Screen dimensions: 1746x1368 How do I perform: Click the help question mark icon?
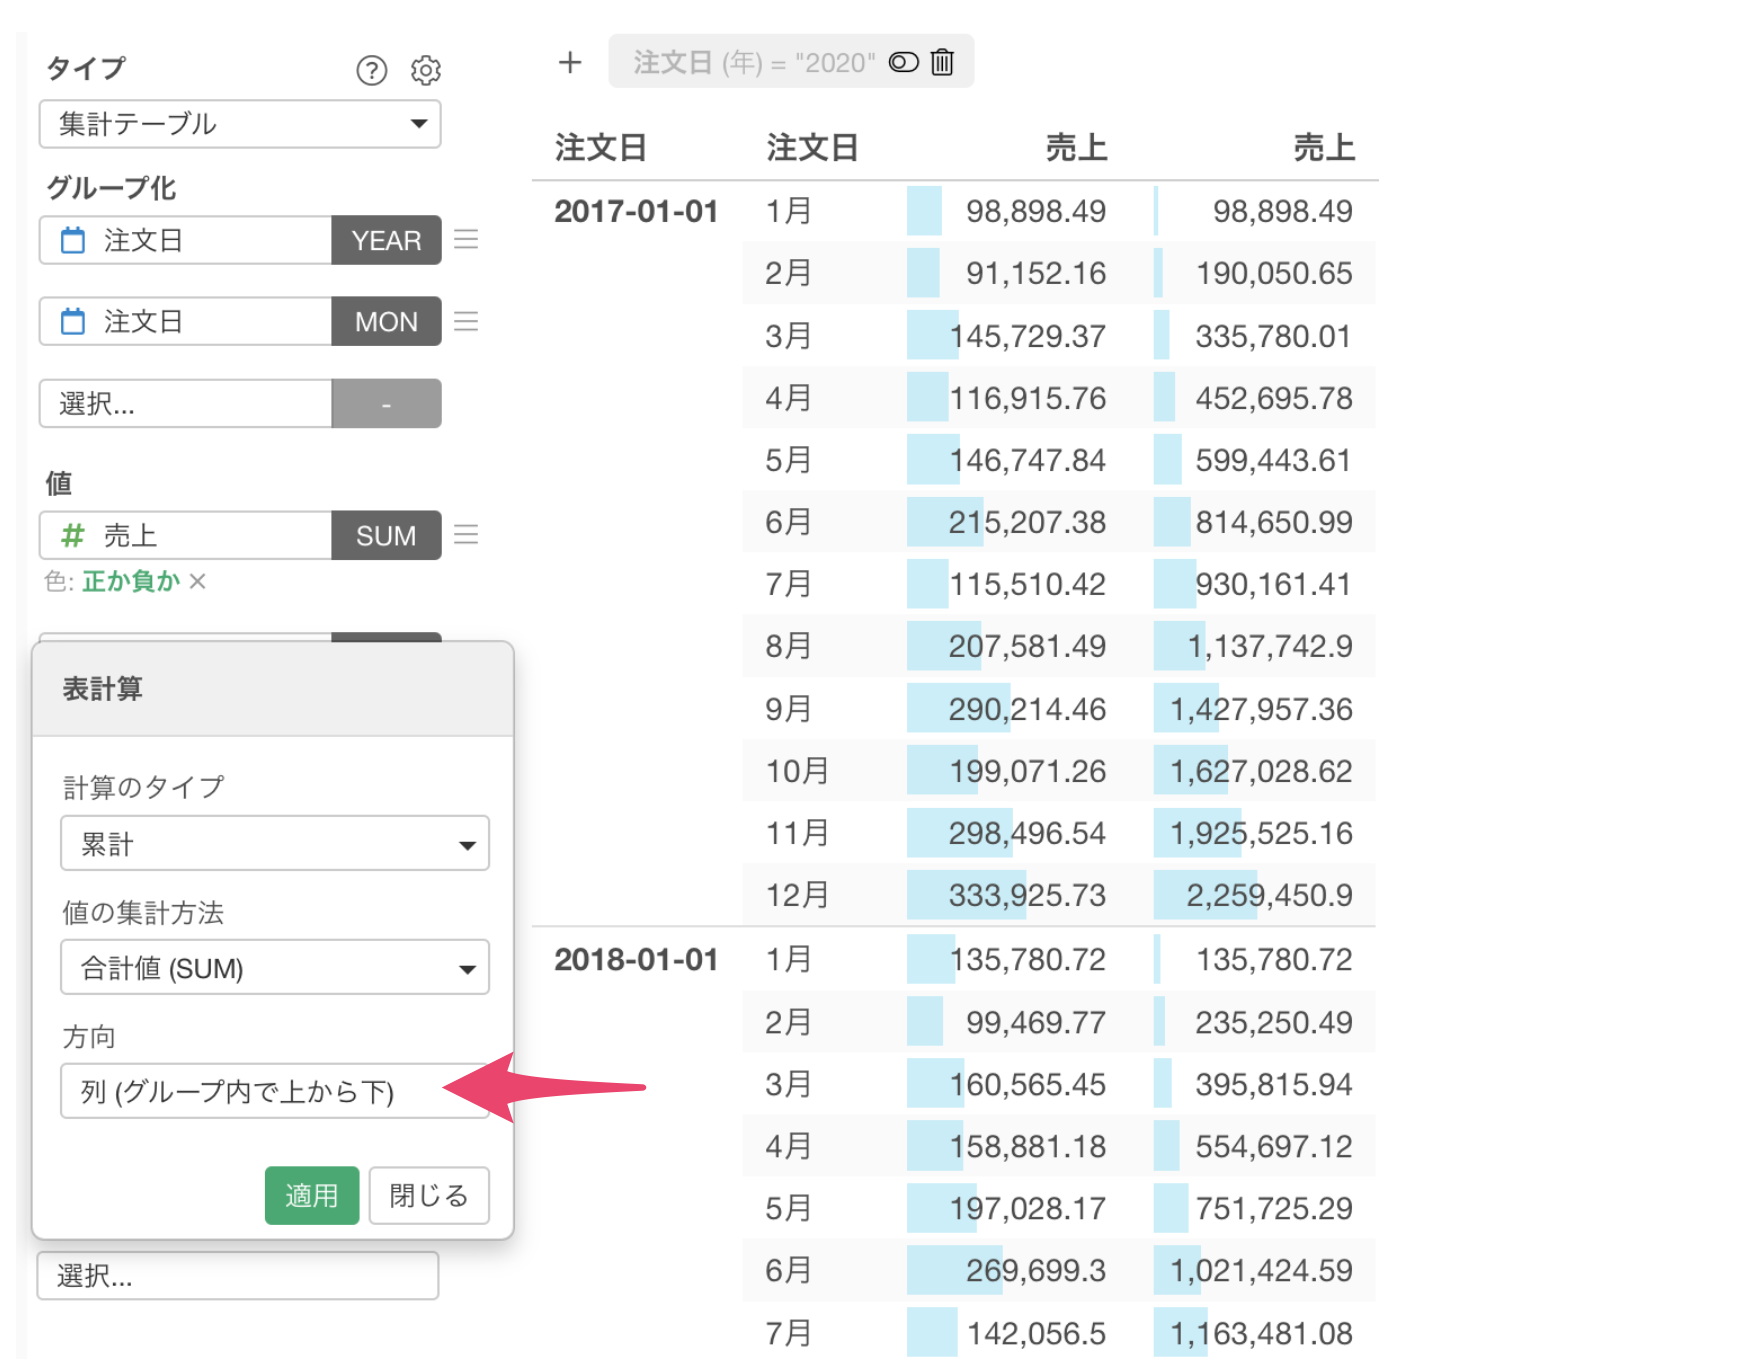point(371,70)
